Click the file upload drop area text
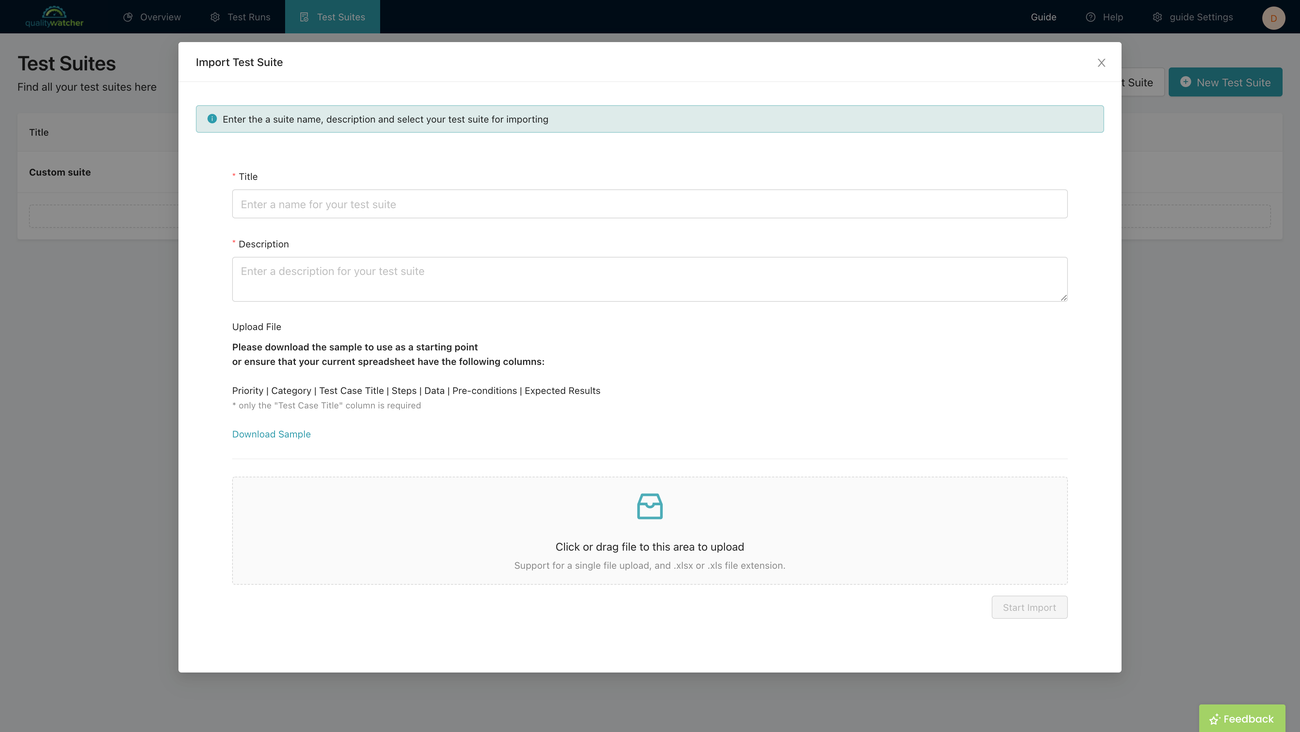This screenshot has width=1300, height=732. click(x=650, y=547)
